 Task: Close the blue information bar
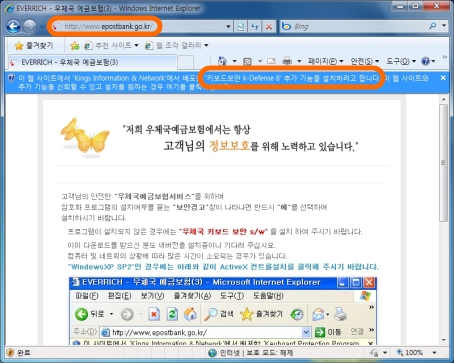443,78
